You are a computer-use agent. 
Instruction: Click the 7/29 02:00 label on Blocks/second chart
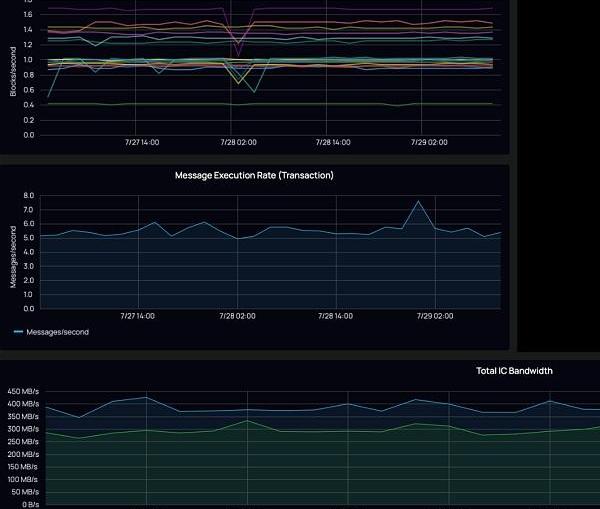tap(431, 142)
